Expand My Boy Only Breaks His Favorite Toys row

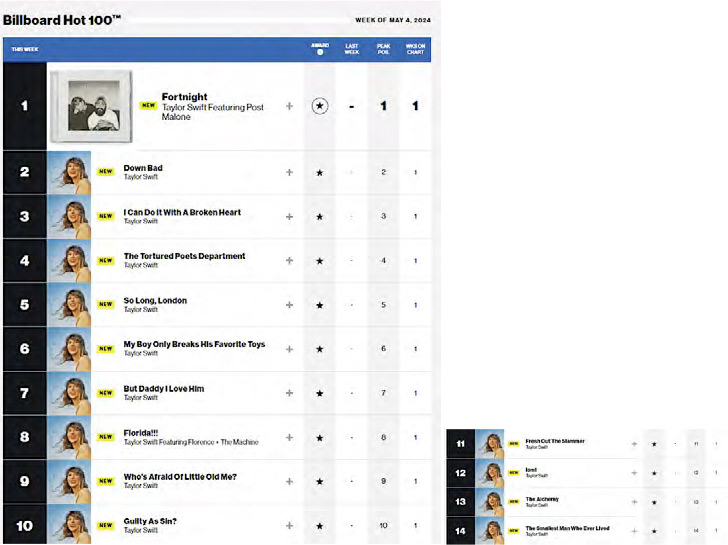click(289, 349)
